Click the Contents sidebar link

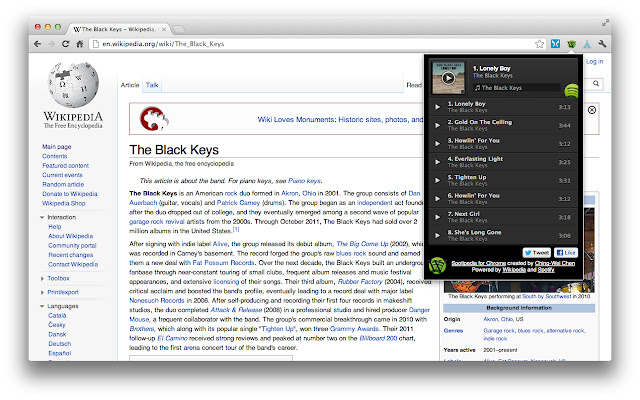pos(55,156)
